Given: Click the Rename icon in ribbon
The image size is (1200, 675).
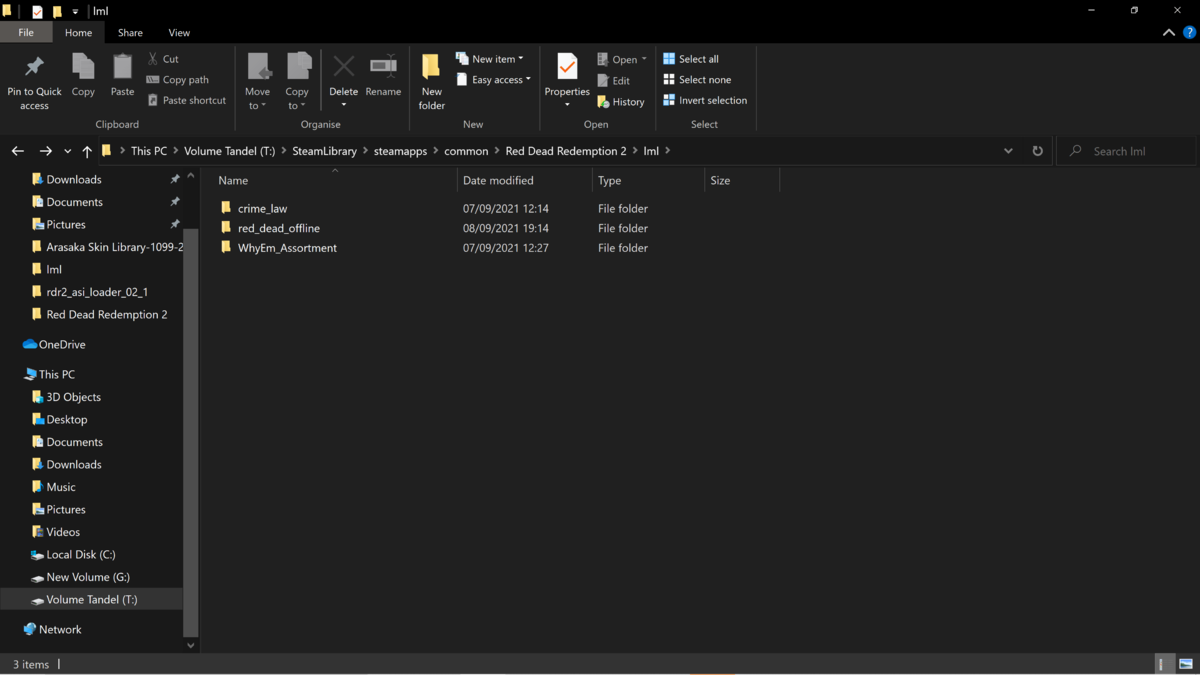Looking at the screenshot, I should coord(383,67).
